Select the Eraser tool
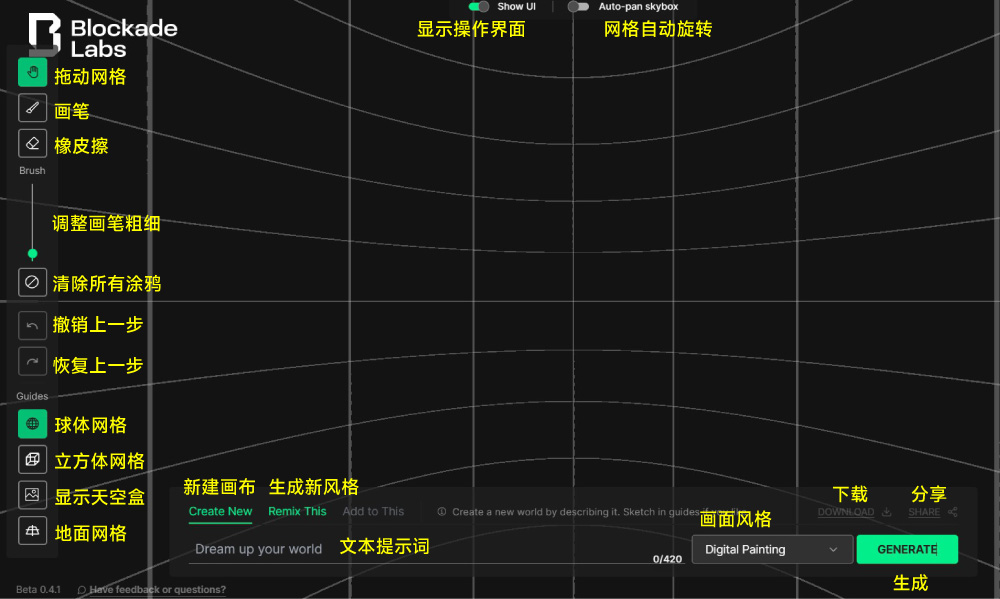The width and height of the screenshot is (1000, 599). (32, 143)
